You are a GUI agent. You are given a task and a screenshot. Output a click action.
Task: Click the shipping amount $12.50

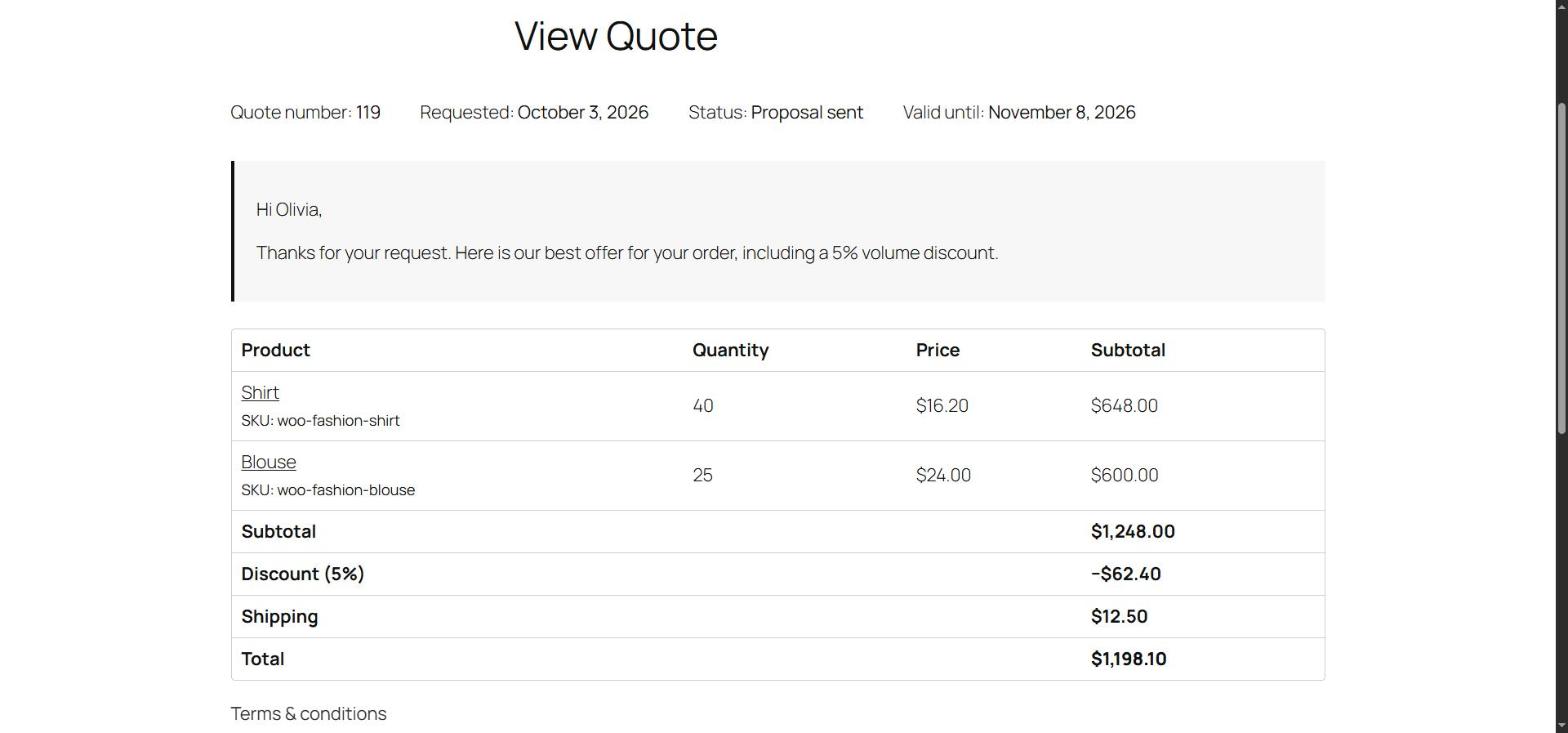tap(1119, 617)
